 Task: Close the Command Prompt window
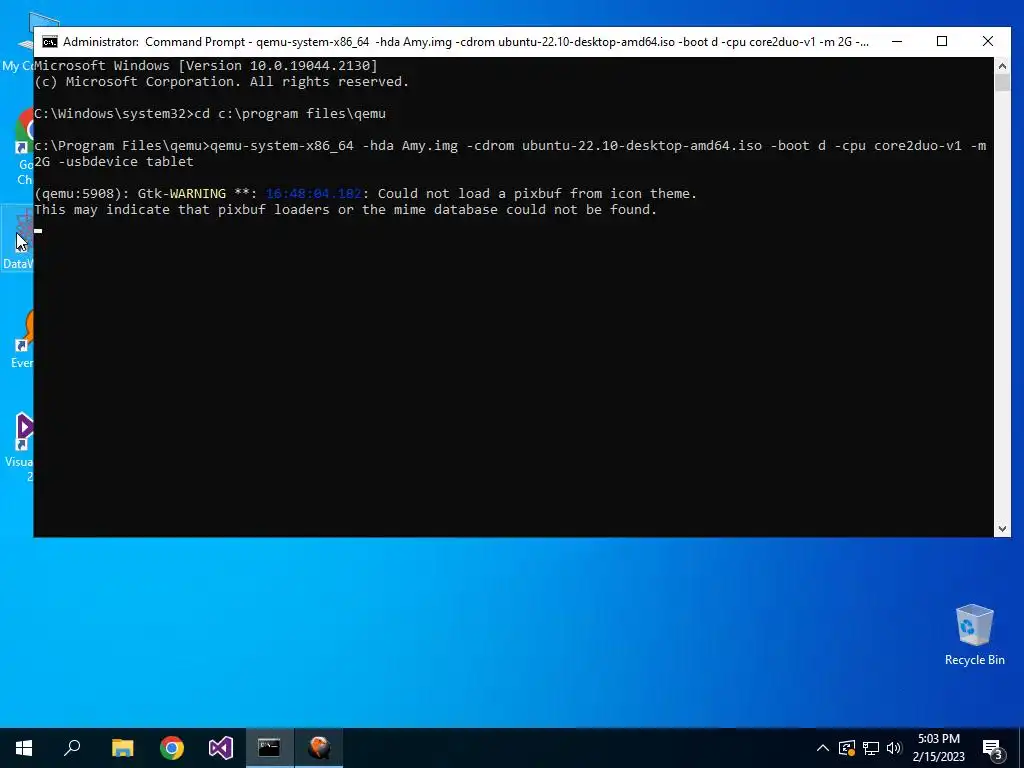[x=987, y=41]
